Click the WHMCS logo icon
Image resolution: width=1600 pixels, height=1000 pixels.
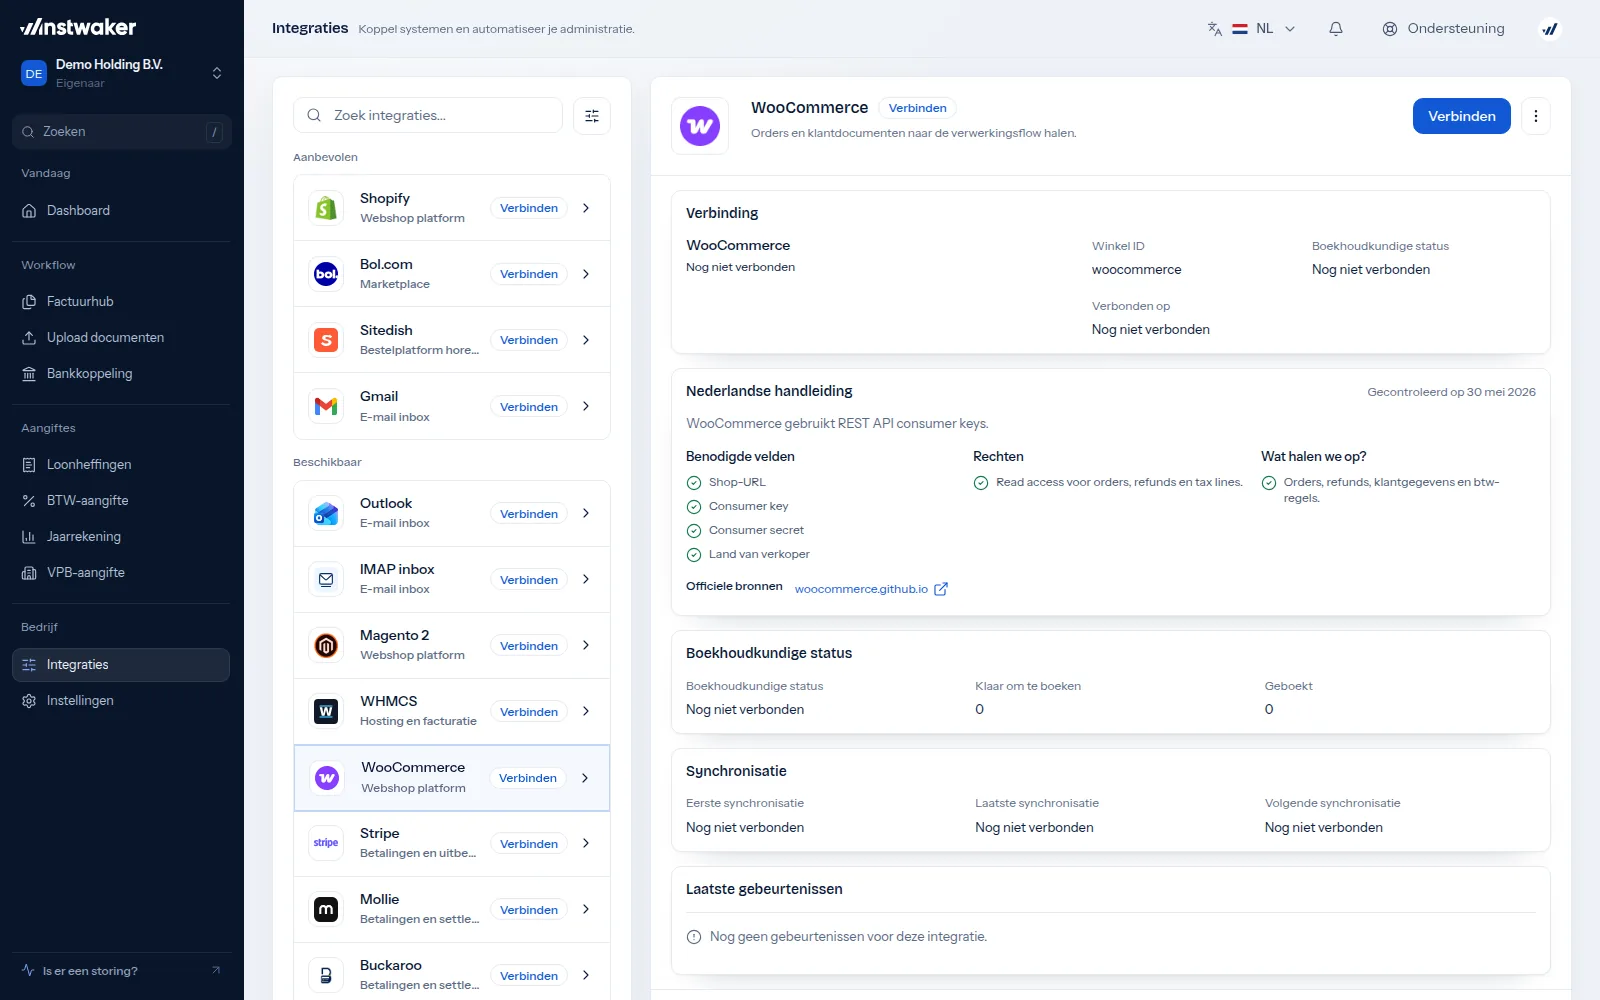[326, 712]
